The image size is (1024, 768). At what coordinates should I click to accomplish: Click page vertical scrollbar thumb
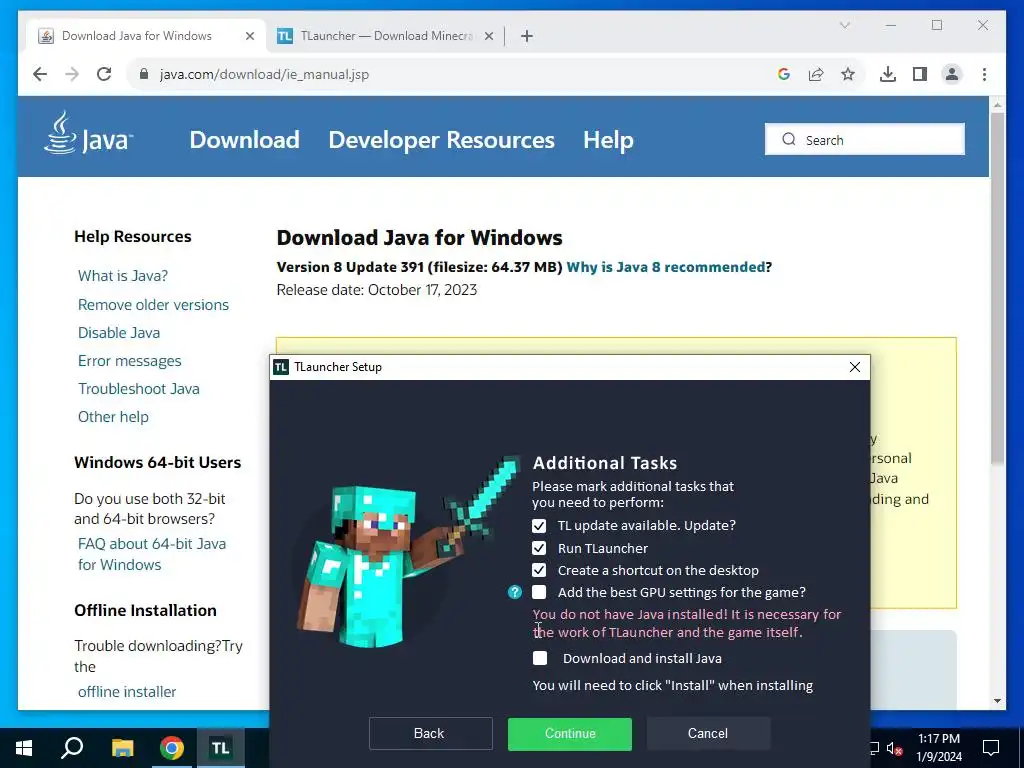click(997, 287)
